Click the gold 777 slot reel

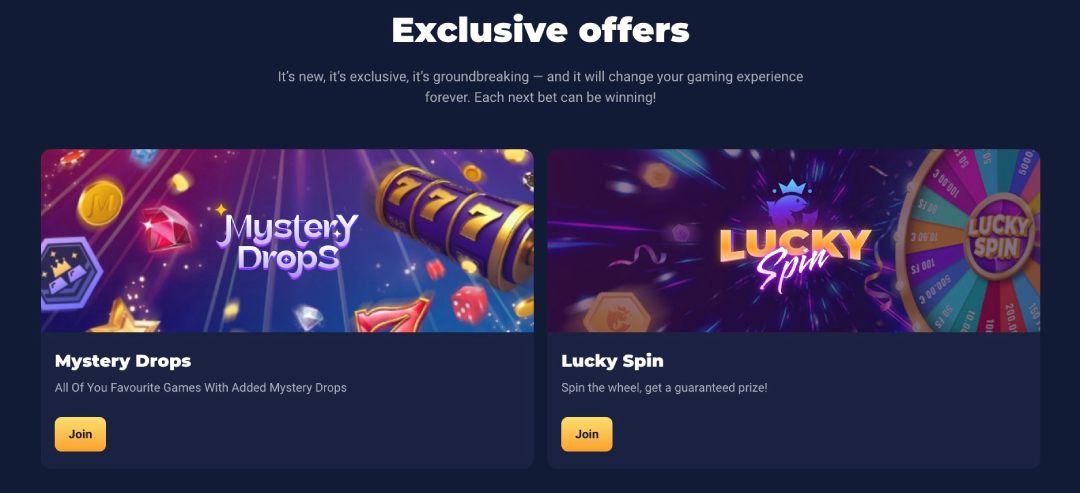pos(456,224)
